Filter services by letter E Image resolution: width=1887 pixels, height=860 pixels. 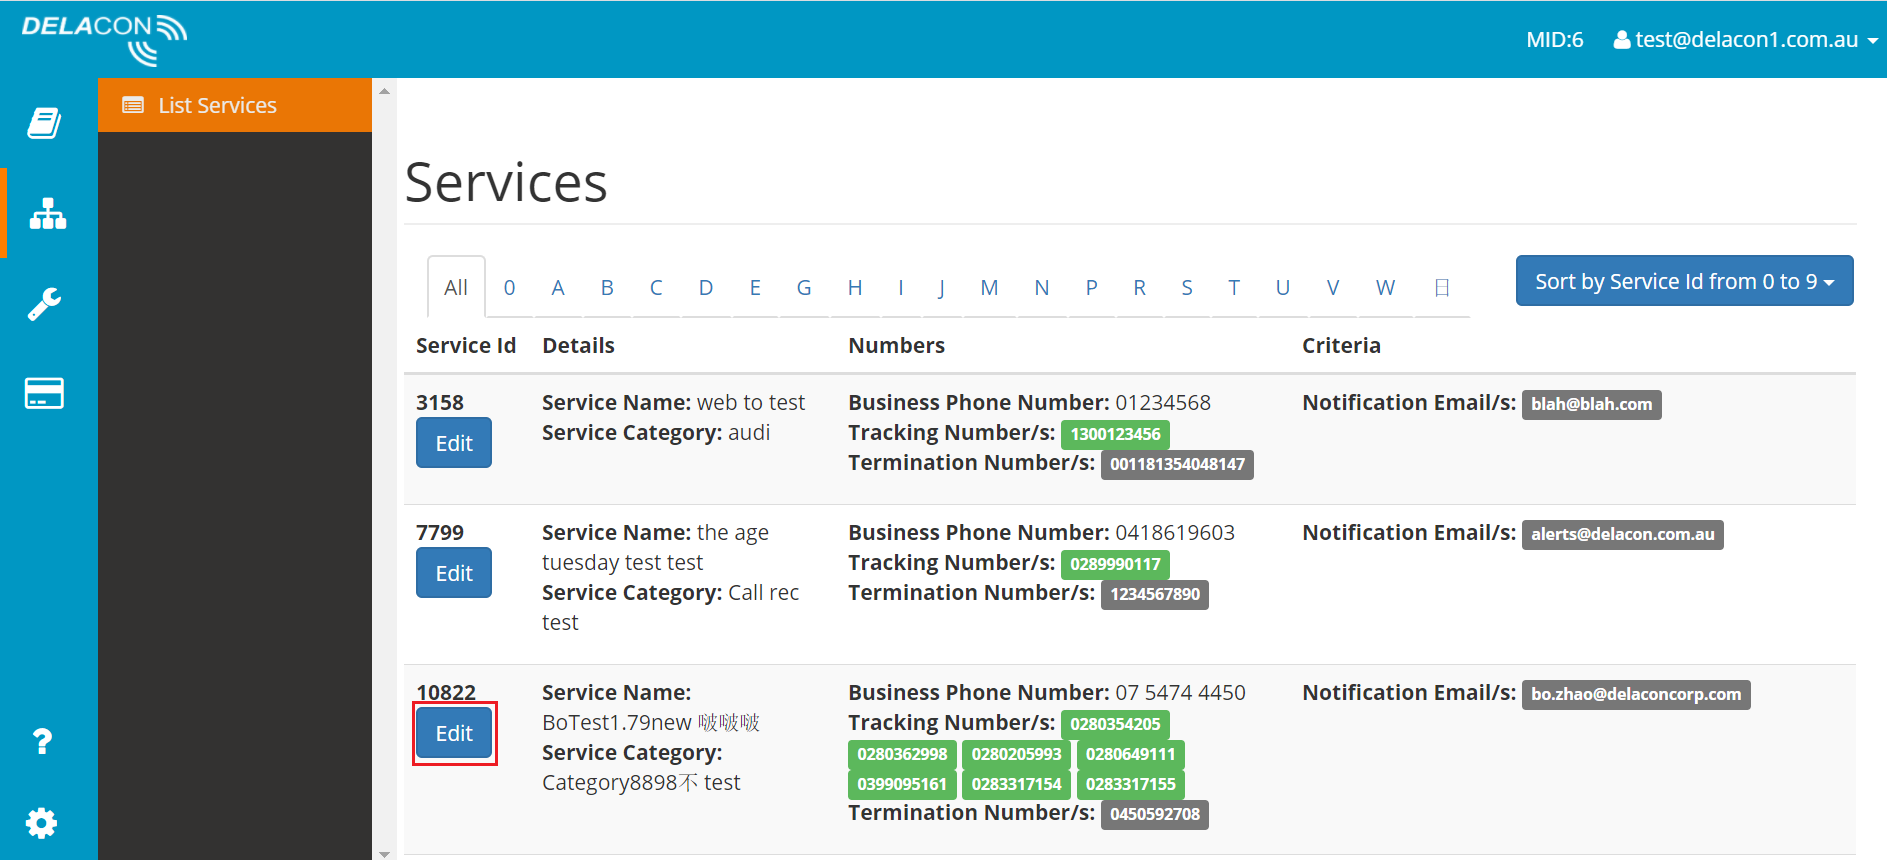pyautogui.click(x=755, y=288)
